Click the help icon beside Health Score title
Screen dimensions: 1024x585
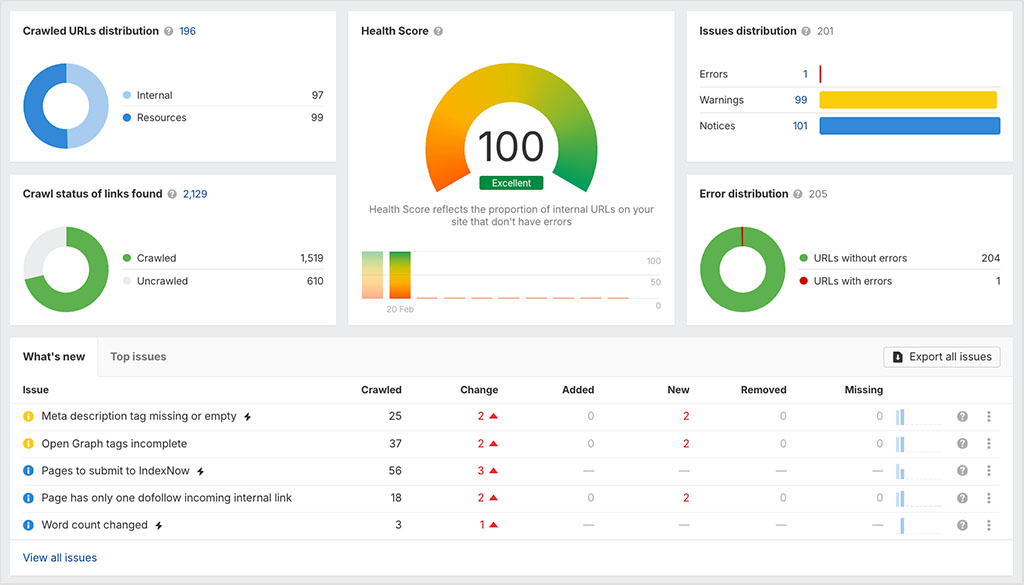(437, 31)
